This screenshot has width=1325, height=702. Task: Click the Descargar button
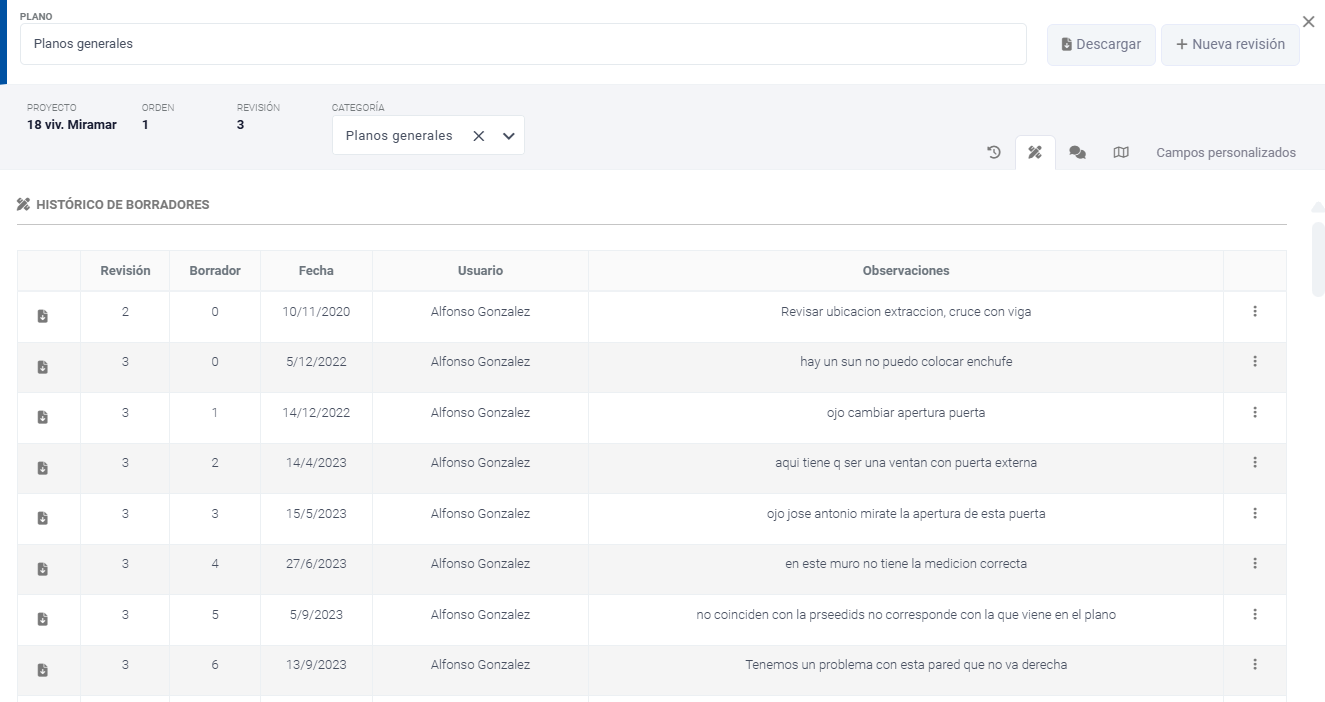click(x=1101, y=45)
